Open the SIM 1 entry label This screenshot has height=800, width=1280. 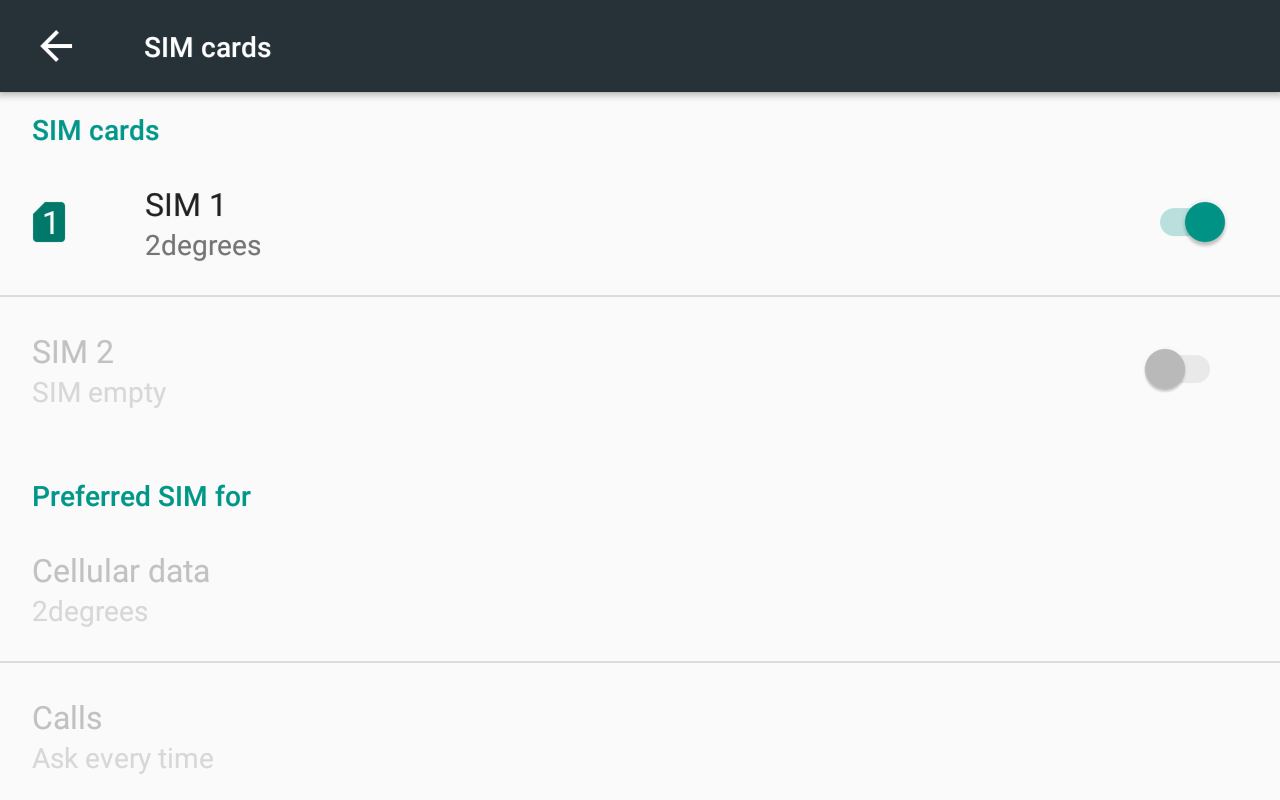pyautogui.click(x=185, y=205)
